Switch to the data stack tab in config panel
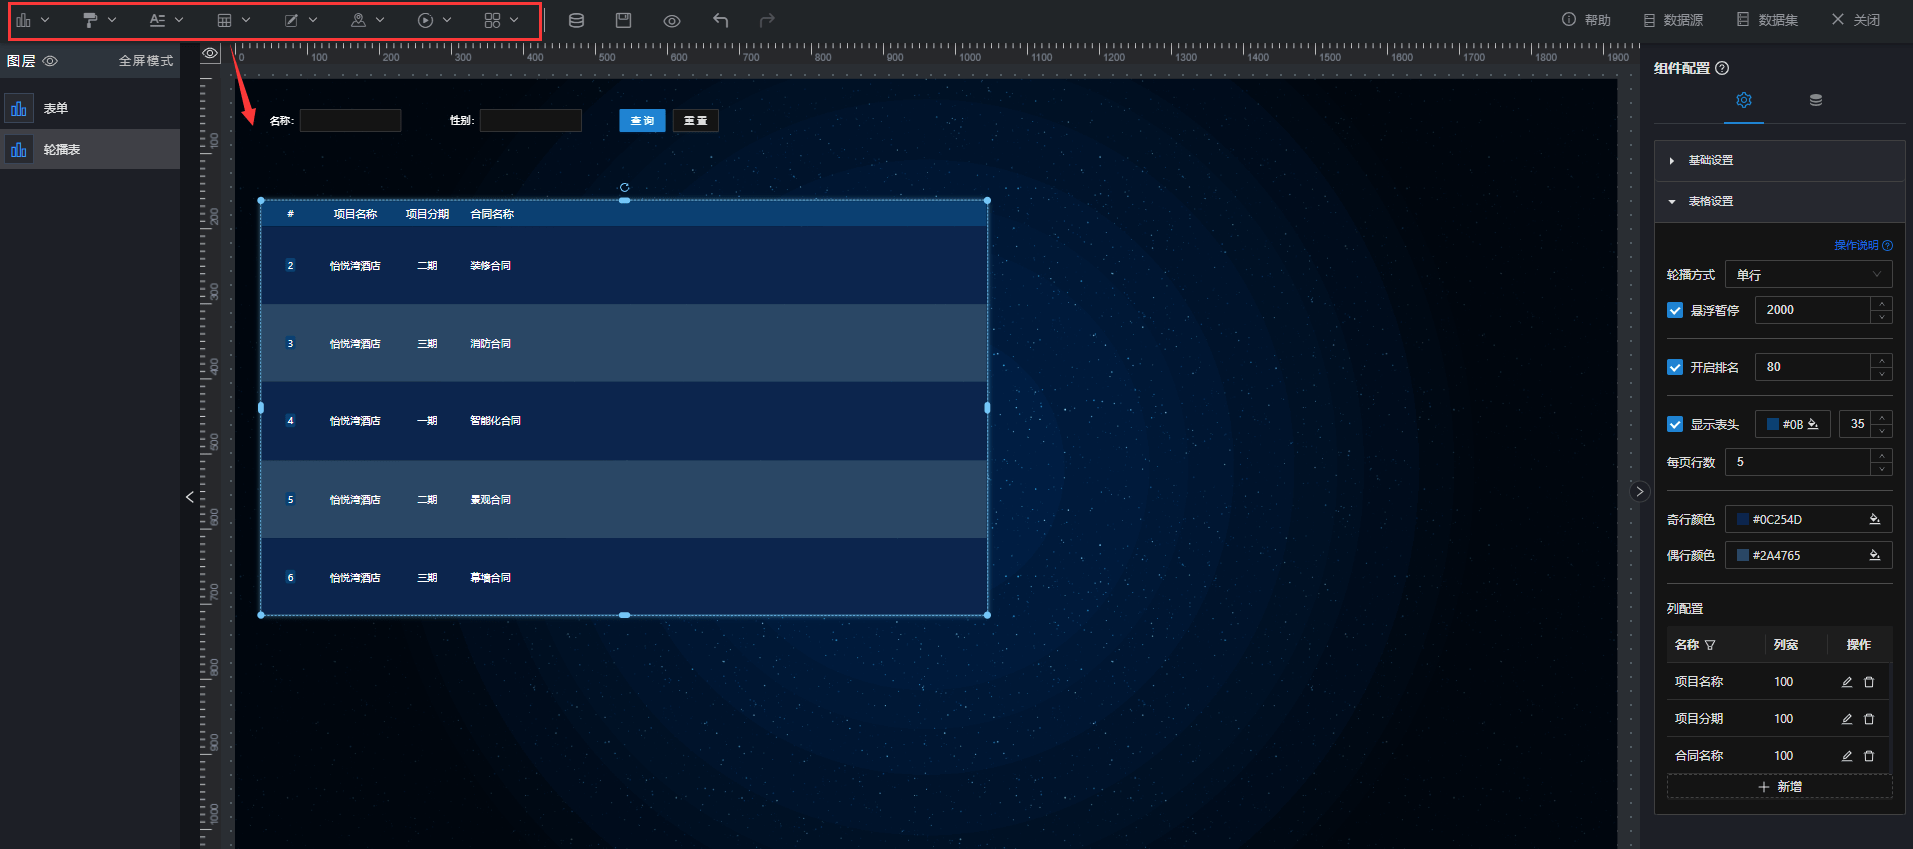 (x=1816, y=100)
